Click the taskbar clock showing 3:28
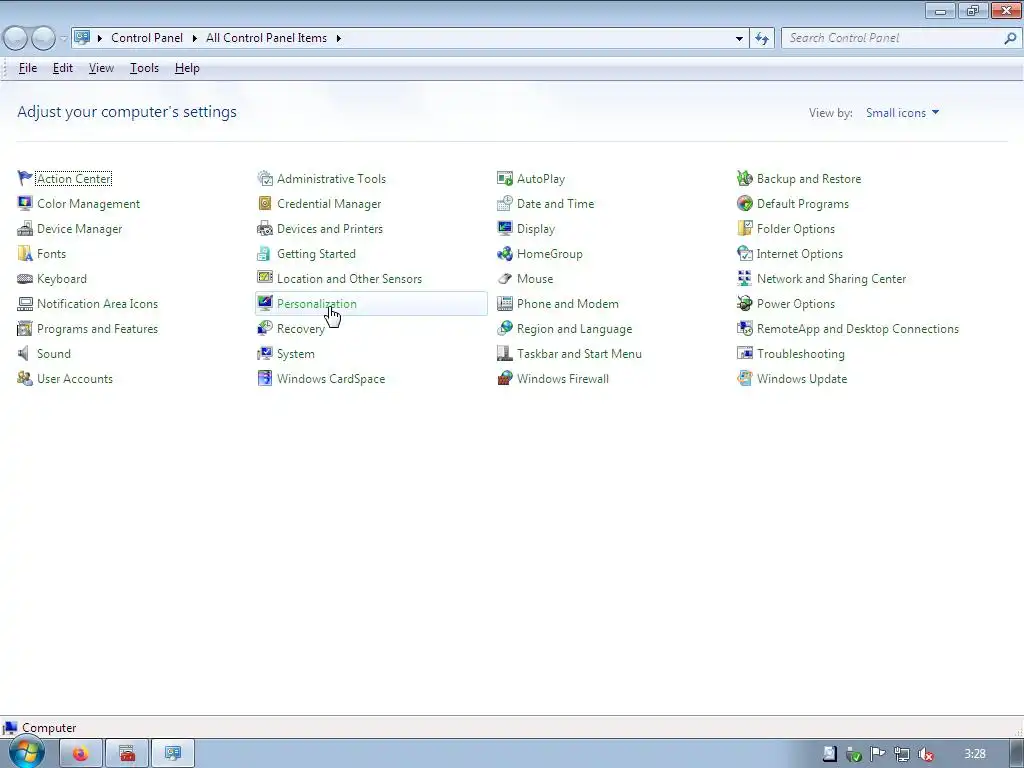 (x=975, y=754)
